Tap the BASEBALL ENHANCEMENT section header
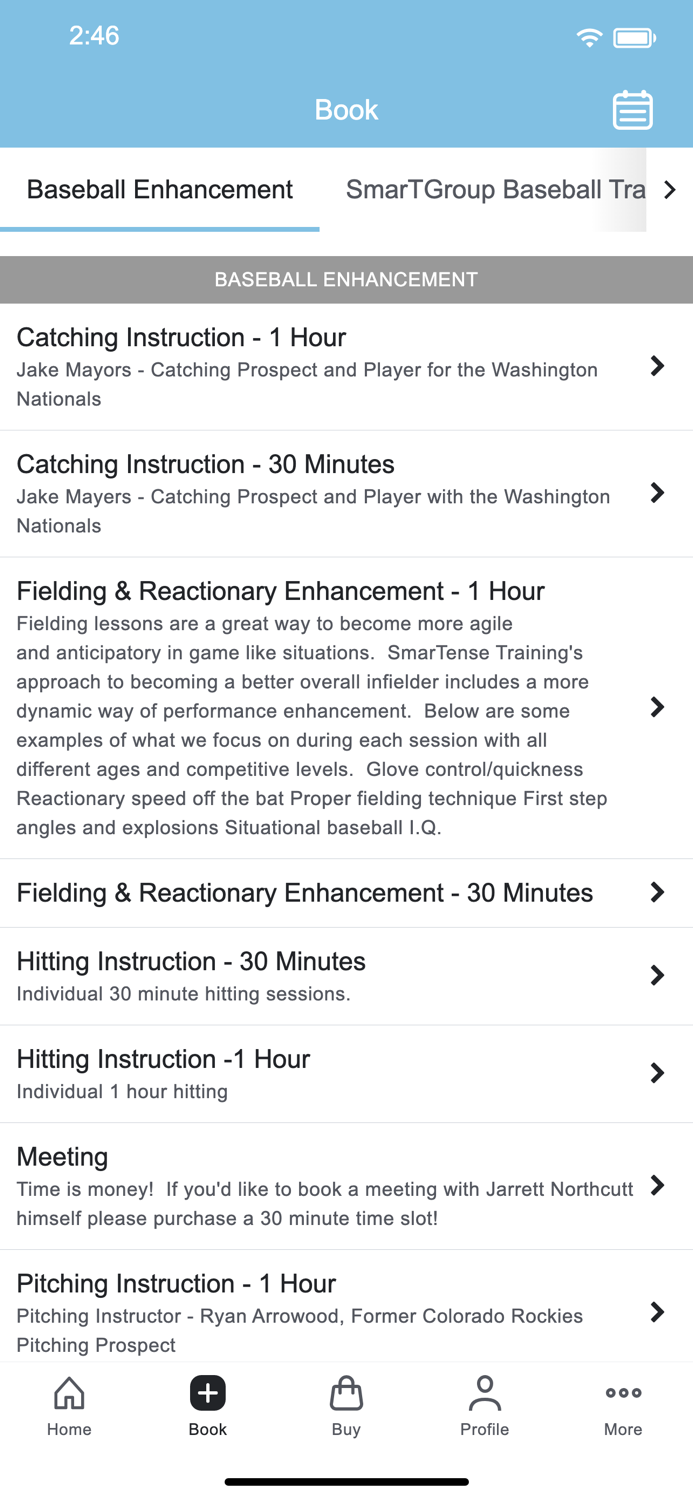Image resolution: width=693 pixels, height=1500 pixels. click(346, 279)
